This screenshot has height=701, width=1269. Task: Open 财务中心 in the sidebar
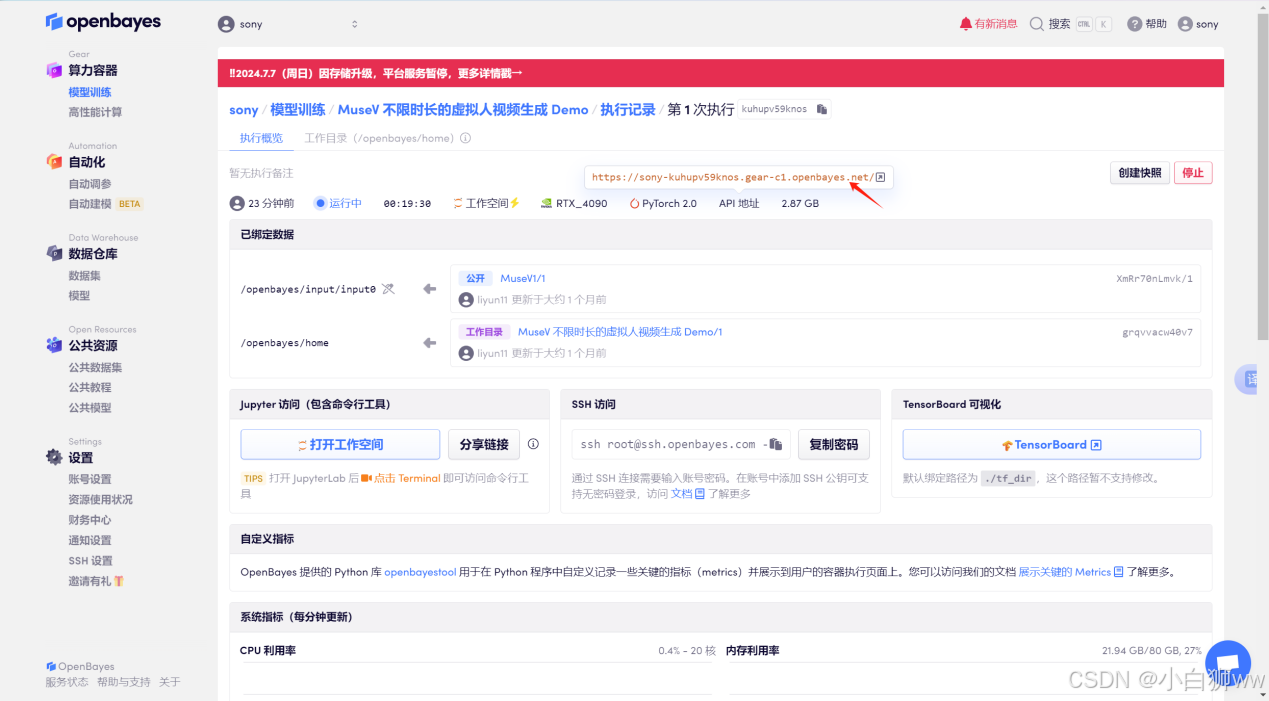coord(90,520)
